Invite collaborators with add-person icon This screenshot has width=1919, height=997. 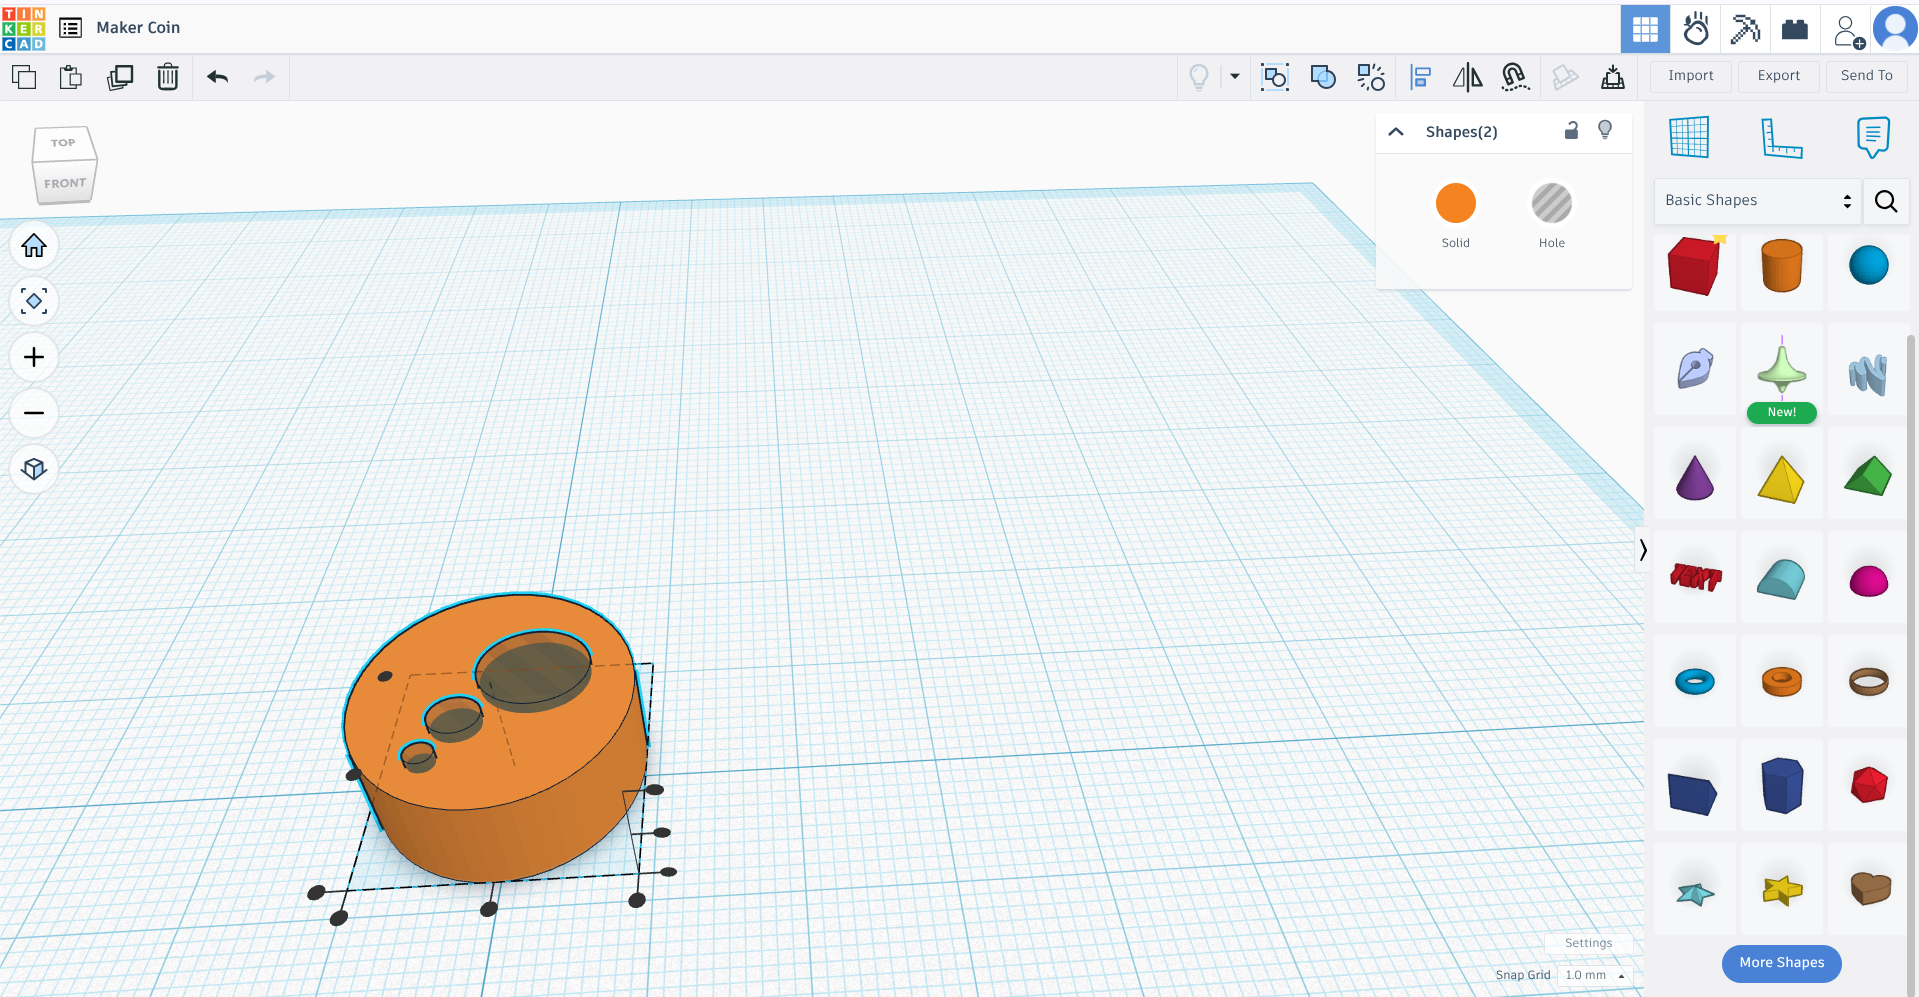point(1848,31)
